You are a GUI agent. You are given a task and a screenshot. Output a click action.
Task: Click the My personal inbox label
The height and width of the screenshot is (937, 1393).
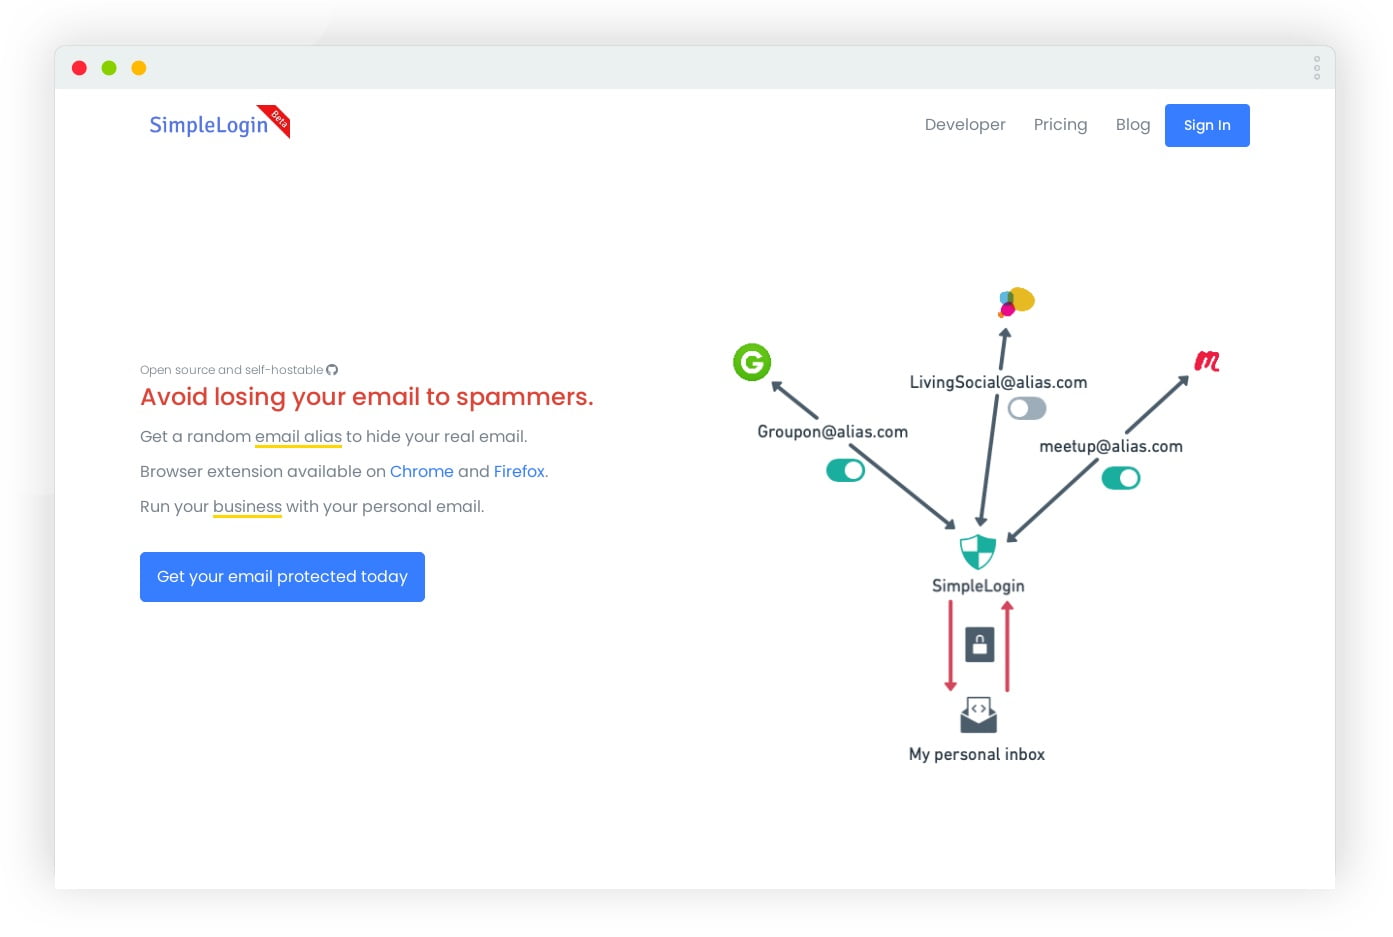tap(977, 754)
